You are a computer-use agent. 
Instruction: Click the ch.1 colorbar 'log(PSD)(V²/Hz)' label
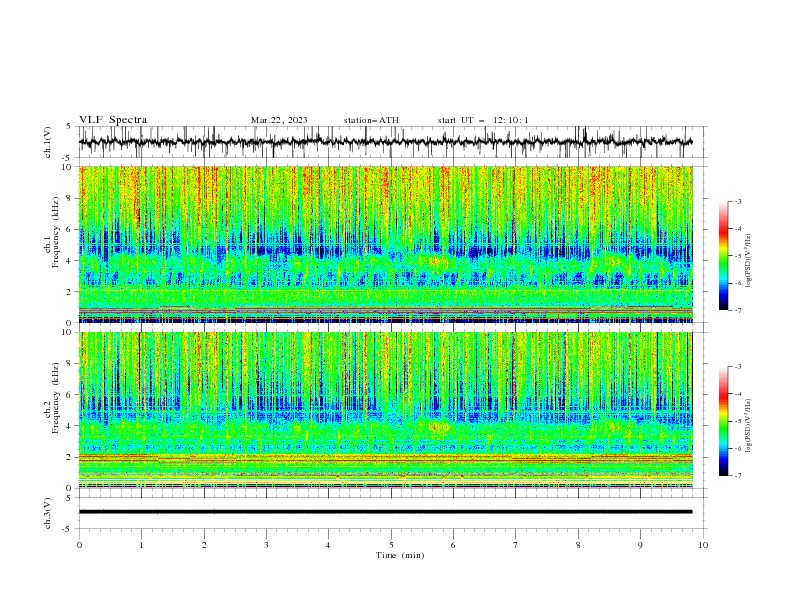(748, 261)
